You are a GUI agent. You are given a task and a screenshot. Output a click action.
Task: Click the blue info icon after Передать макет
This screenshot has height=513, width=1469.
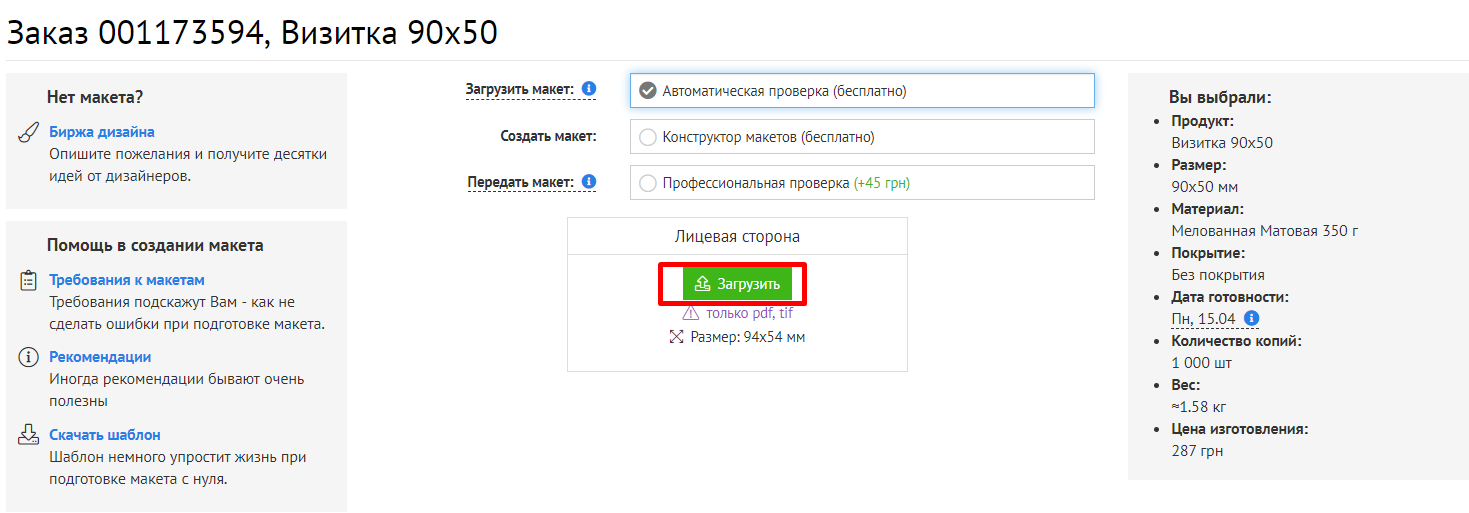(589, 181)
